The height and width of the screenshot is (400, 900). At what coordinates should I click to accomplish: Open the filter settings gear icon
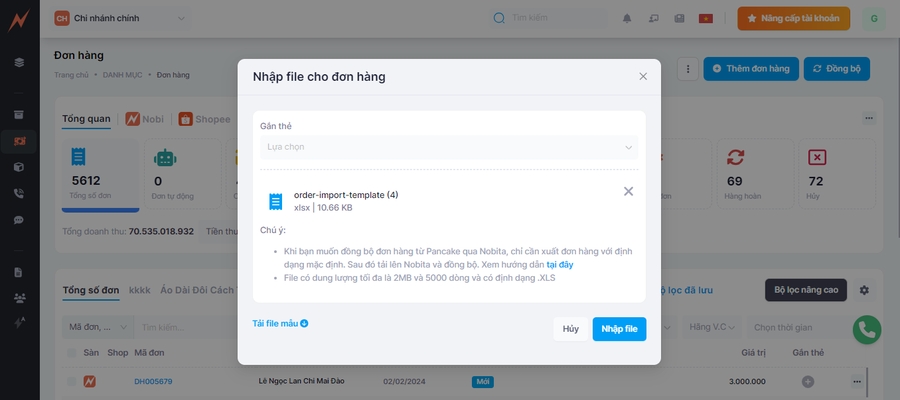point(864,290)
